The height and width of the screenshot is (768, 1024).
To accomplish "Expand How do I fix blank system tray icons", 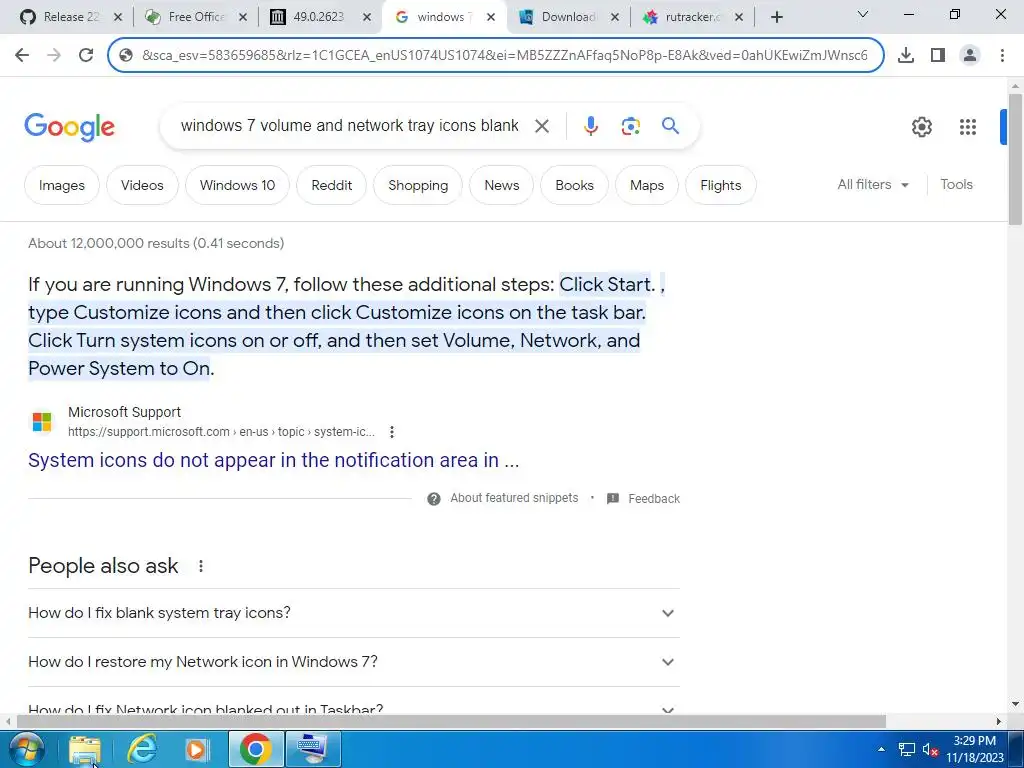I will click(x=354, y=613).
